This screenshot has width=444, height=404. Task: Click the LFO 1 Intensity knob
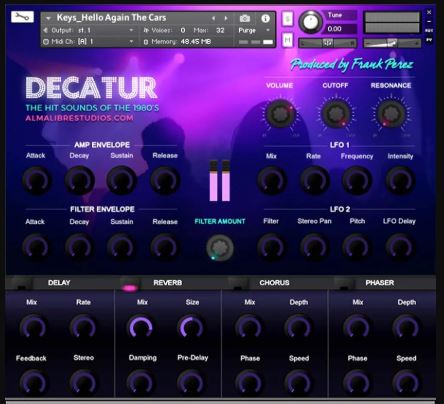click(x=400, y=180)
